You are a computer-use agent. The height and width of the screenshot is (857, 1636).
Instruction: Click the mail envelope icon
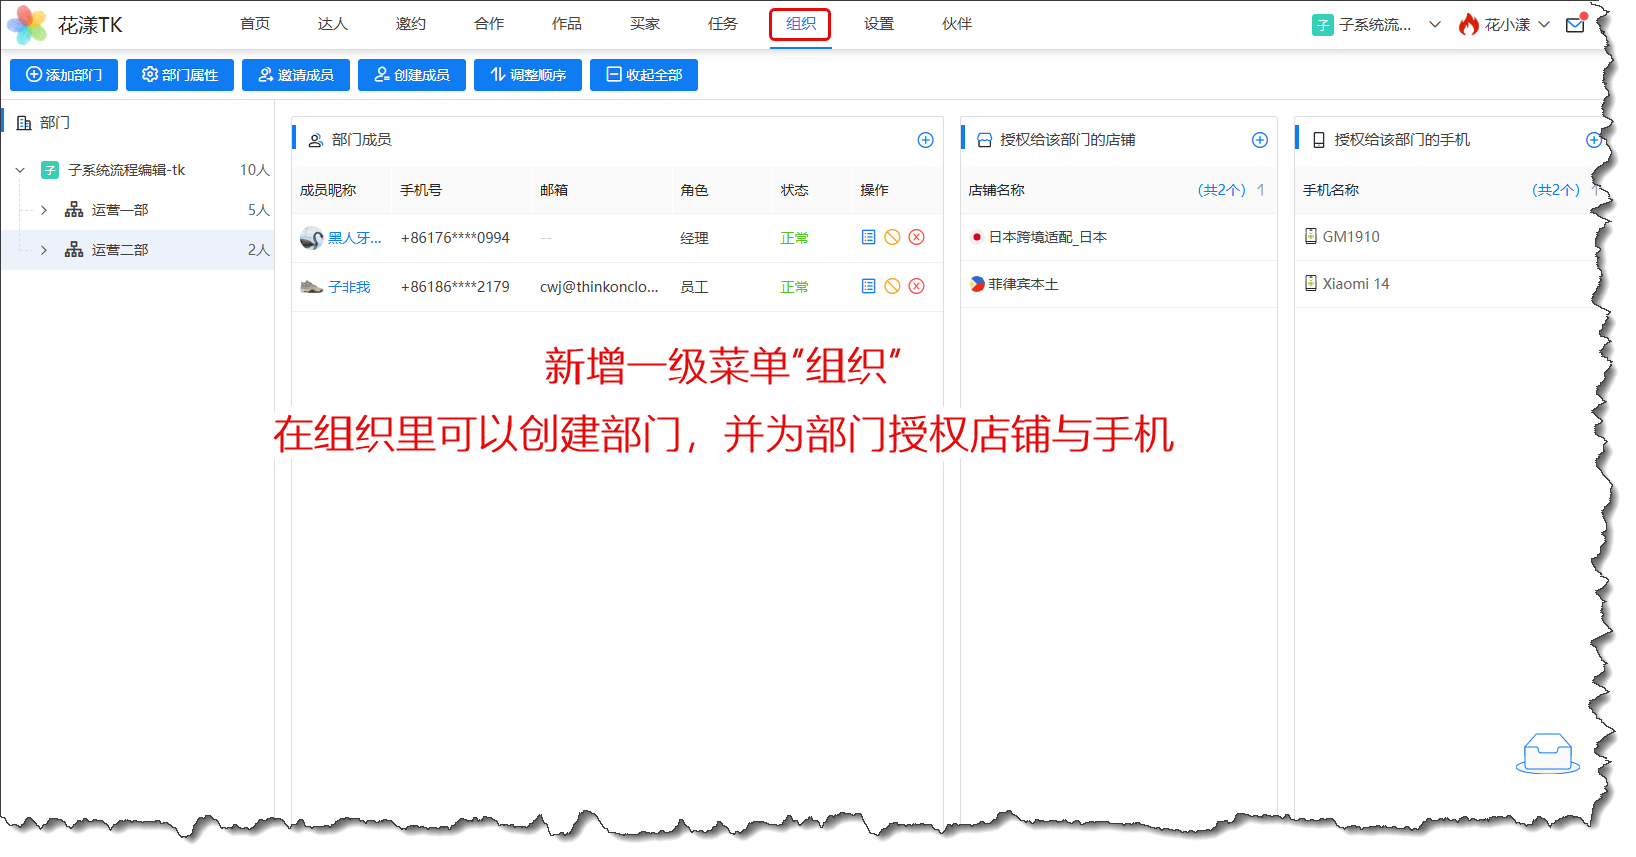click(x=1575, y=25)
